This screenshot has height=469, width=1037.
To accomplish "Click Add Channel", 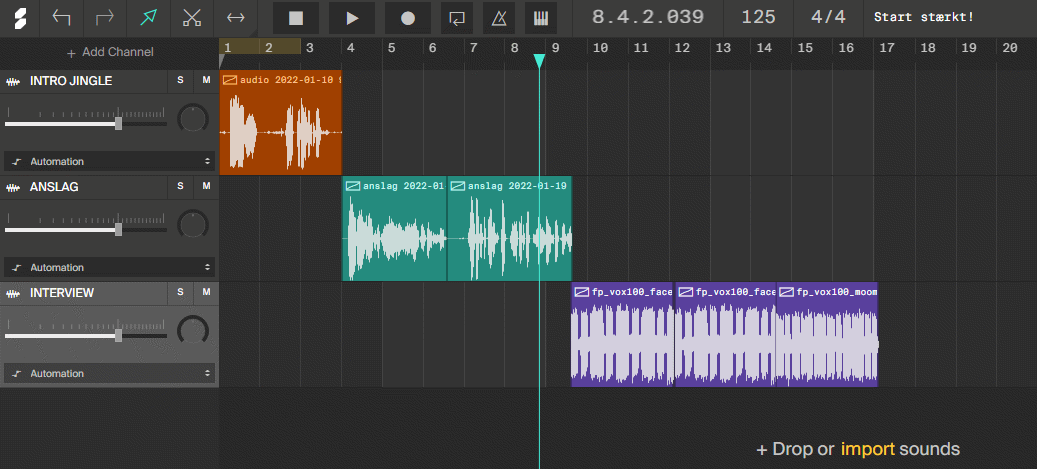I will (x=110, y=52).
